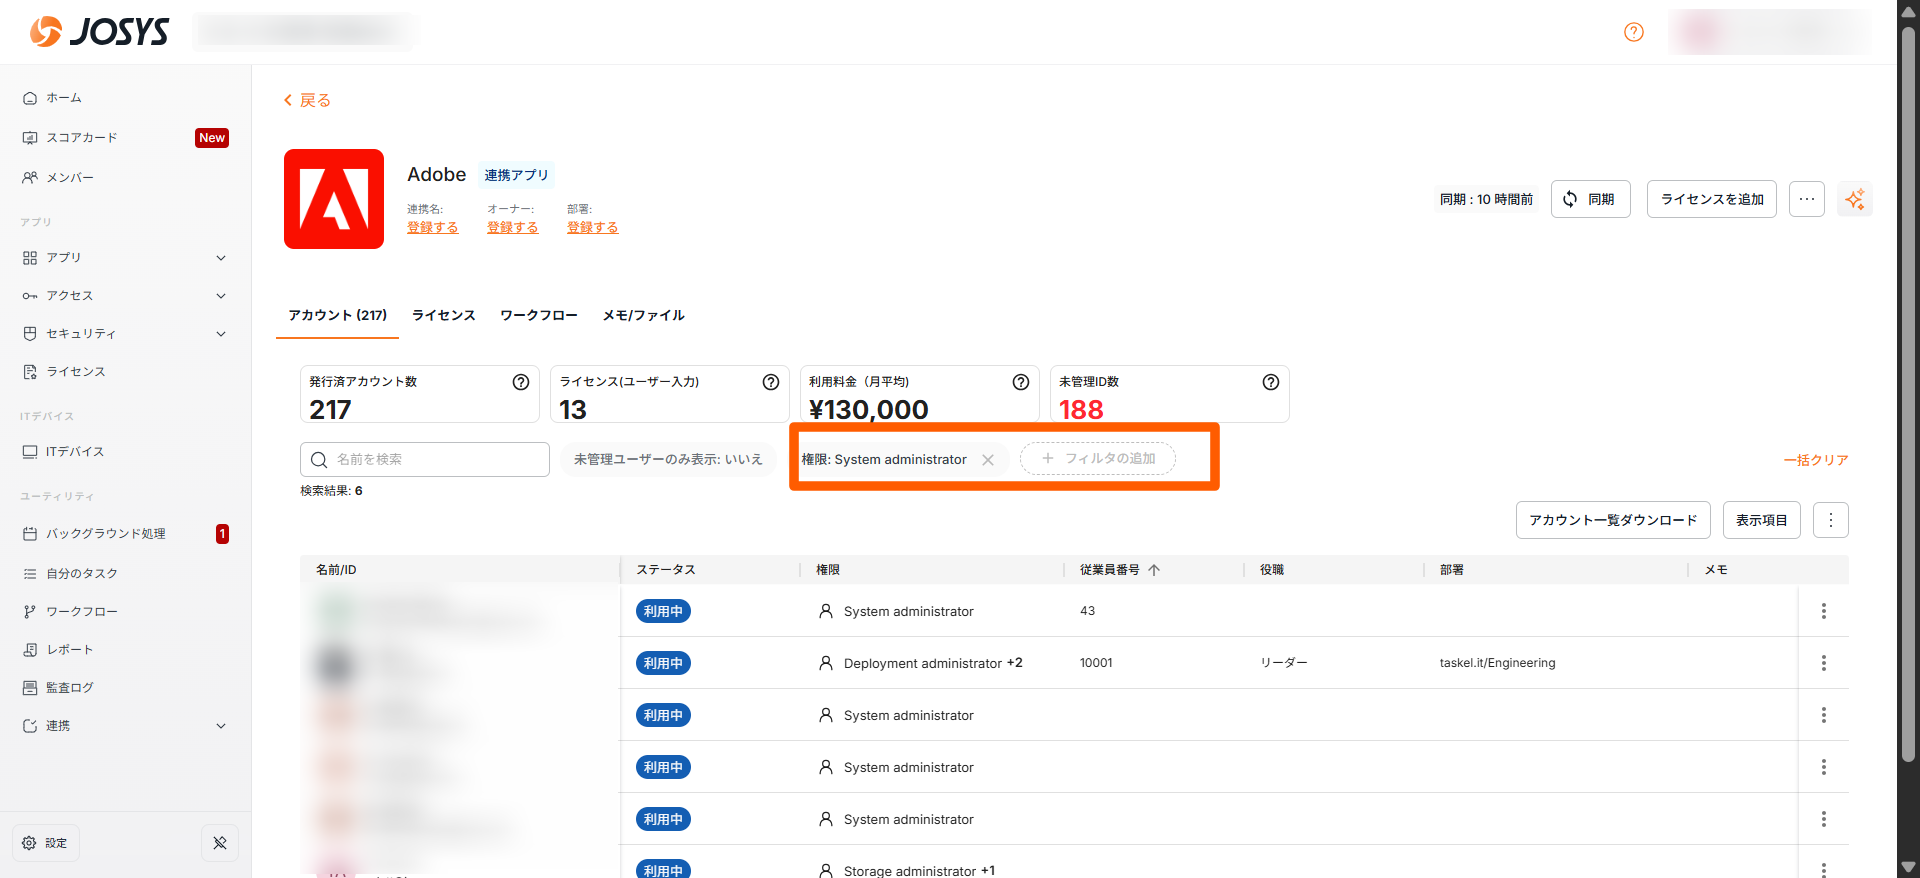Click the 戻る back link
The height and width of the screenshot is (878, 1920).
pyautogui.click(x=307, y=100)
